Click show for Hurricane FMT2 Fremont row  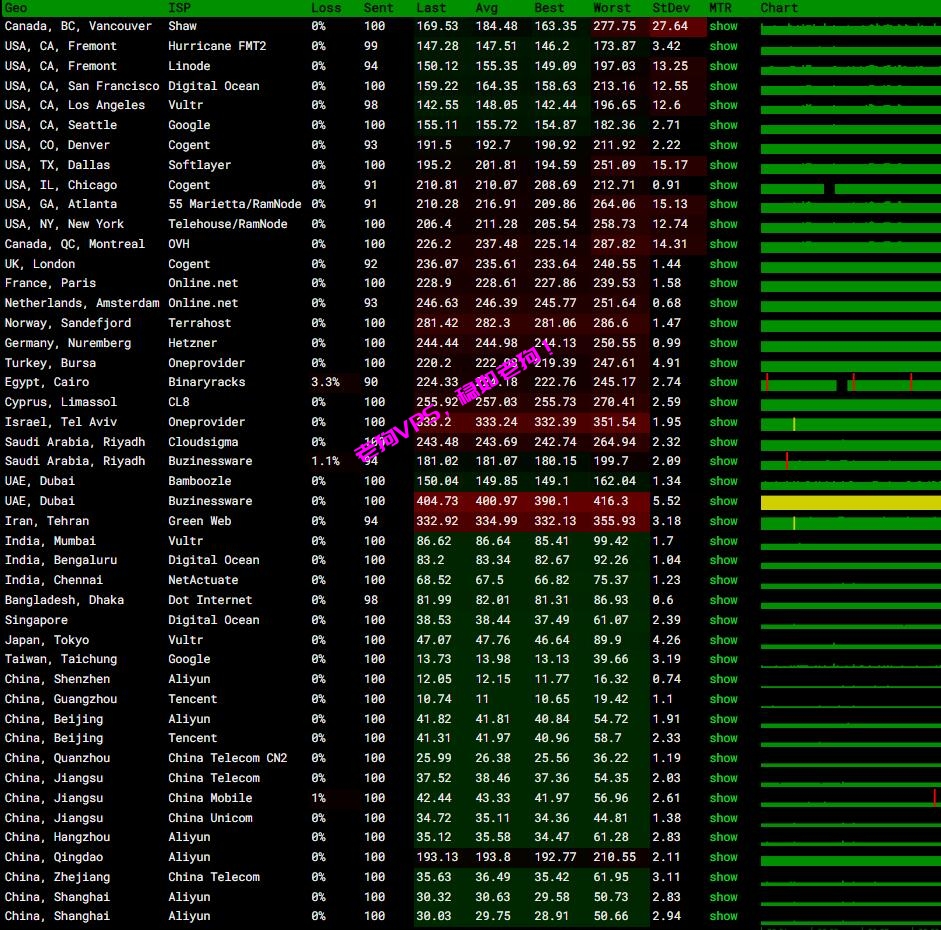click(723, 46)
